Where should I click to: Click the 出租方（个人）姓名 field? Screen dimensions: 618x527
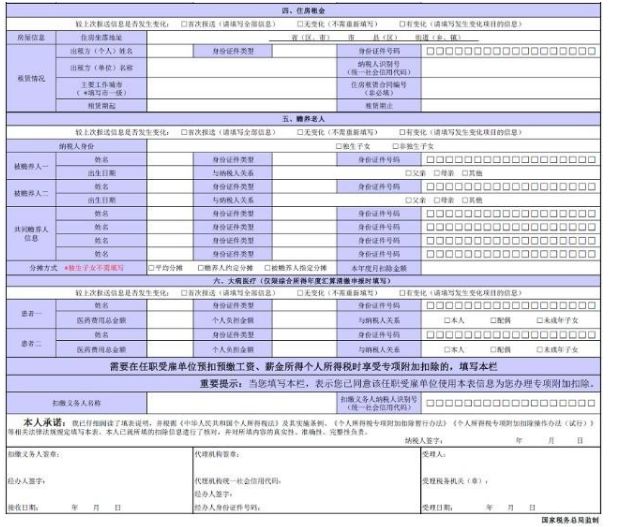[x=177, y=48]
